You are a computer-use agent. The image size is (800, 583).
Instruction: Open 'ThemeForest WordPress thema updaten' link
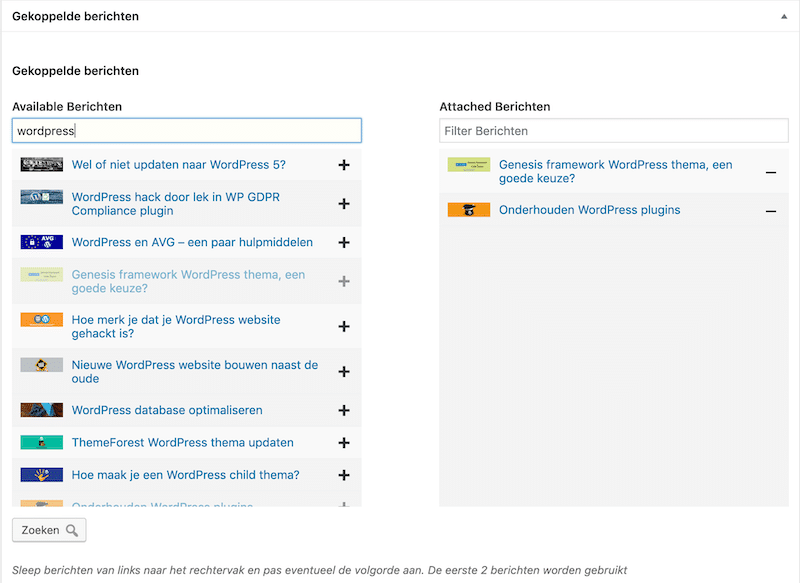[x=183, y=443]
